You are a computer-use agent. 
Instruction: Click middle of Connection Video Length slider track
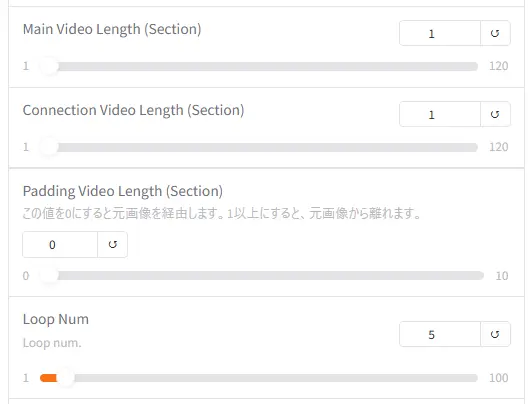tap(259, 147)
